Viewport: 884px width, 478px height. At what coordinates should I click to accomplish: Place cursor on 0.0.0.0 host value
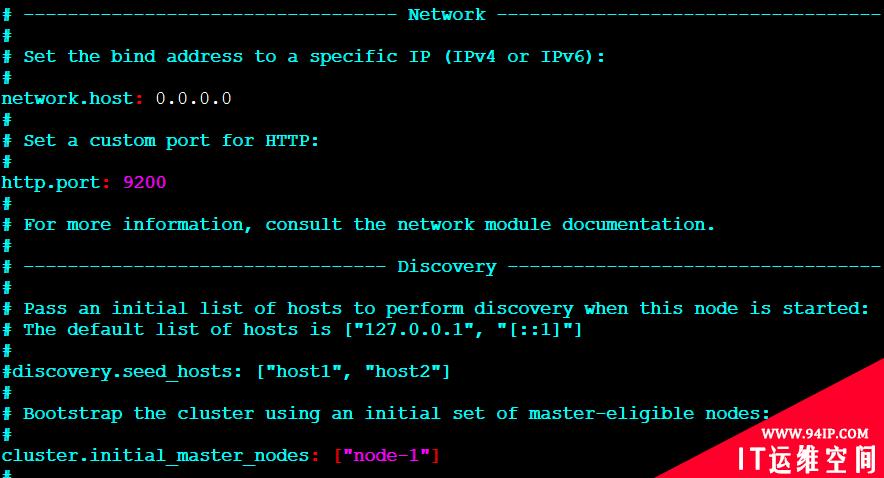tap(193, 98)
